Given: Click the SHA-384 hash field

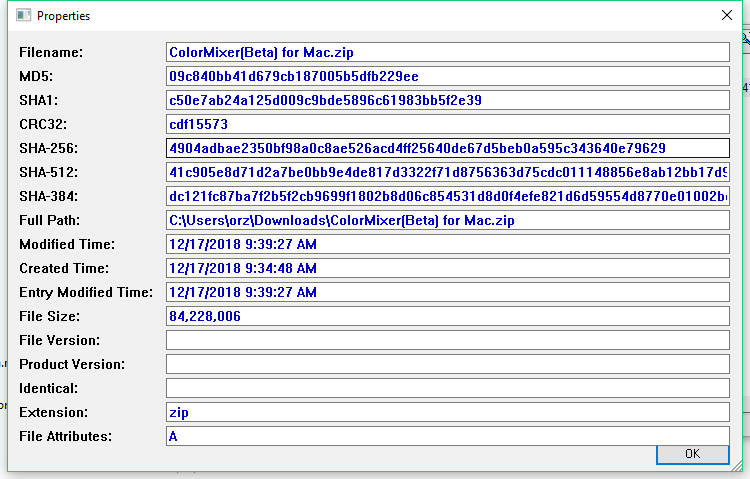Looking at the screenshot, I should click(447, 196).
